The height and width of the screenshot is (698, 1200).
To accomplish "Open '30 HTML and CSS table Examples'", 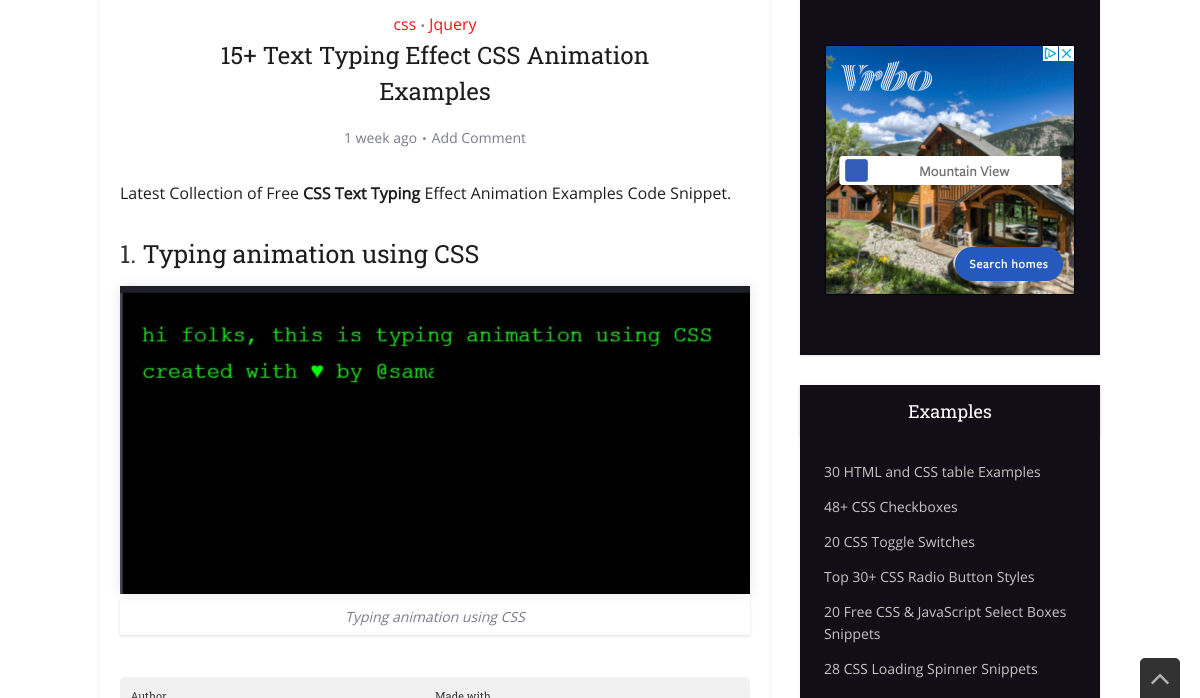I will coord(932,472).
